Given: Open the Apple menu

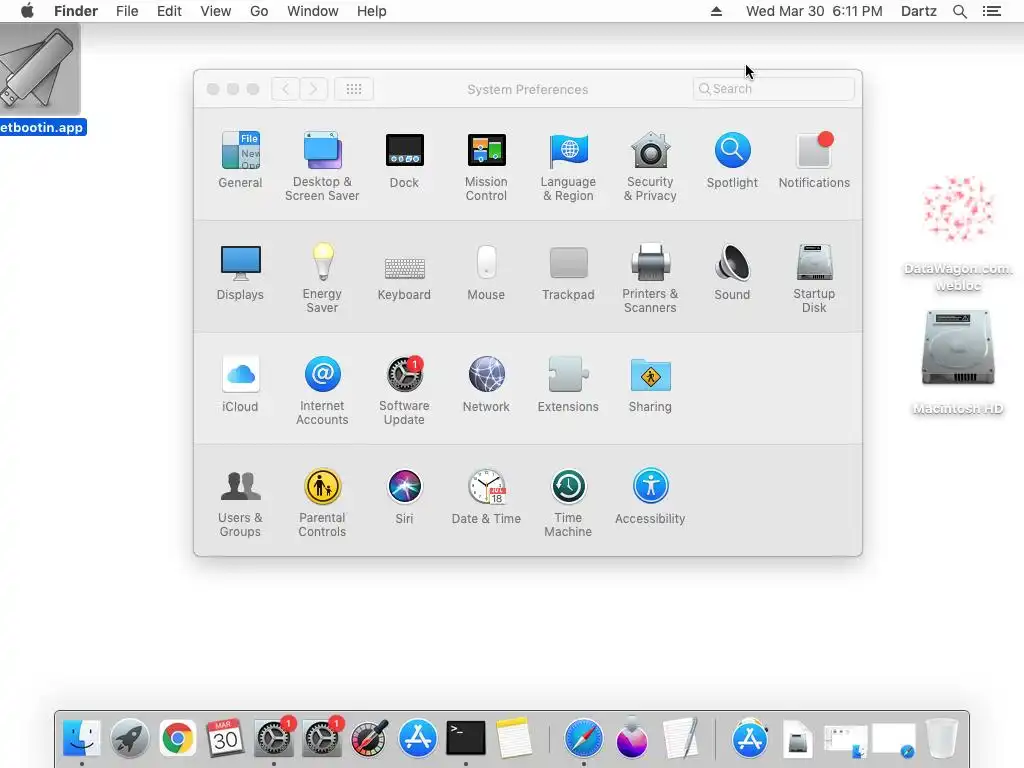Looking at the screenshot, I should tap(27, 11).
